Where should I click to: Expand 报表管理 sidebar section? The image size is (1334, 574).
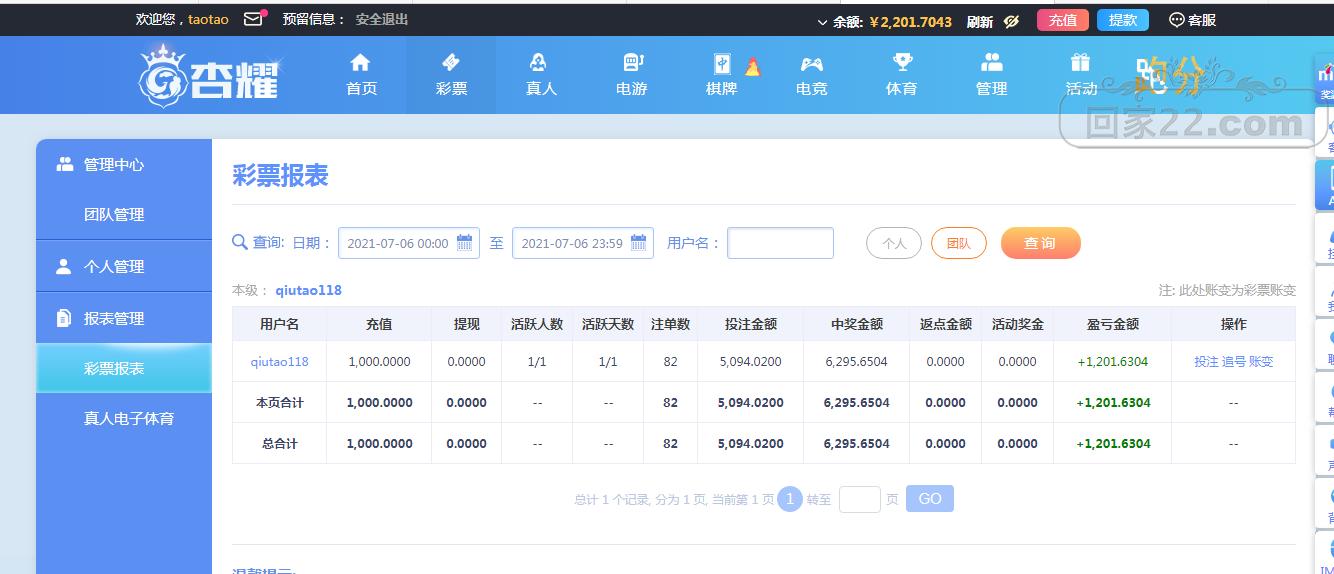(x=124, y=319)
